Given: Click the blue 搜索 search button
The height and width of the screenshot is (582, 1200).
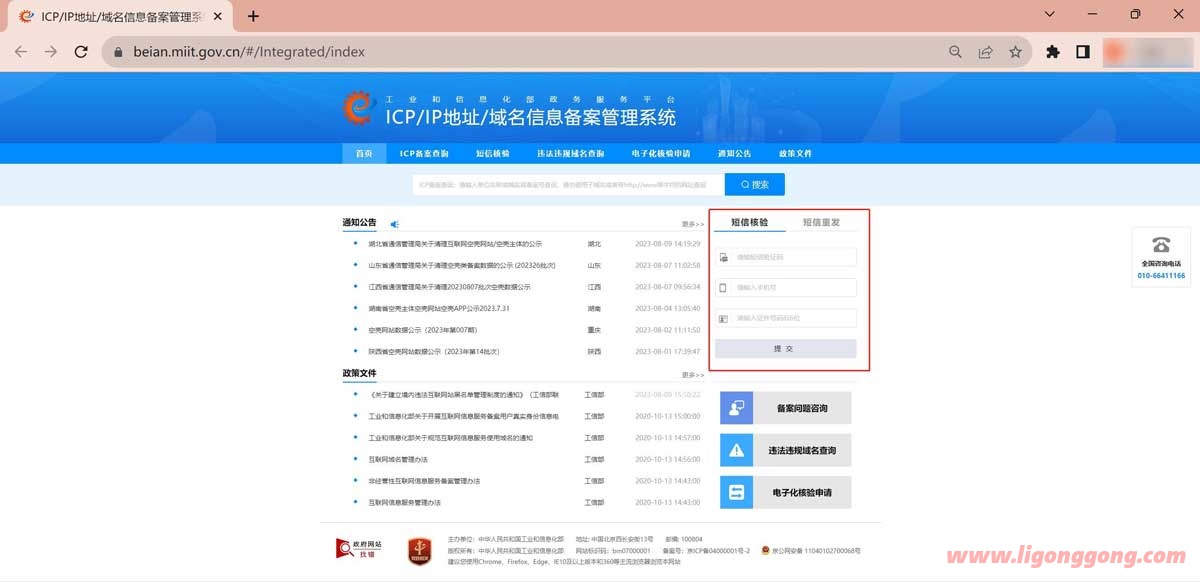Looking at the screenshot, I should tap(755, 185).
